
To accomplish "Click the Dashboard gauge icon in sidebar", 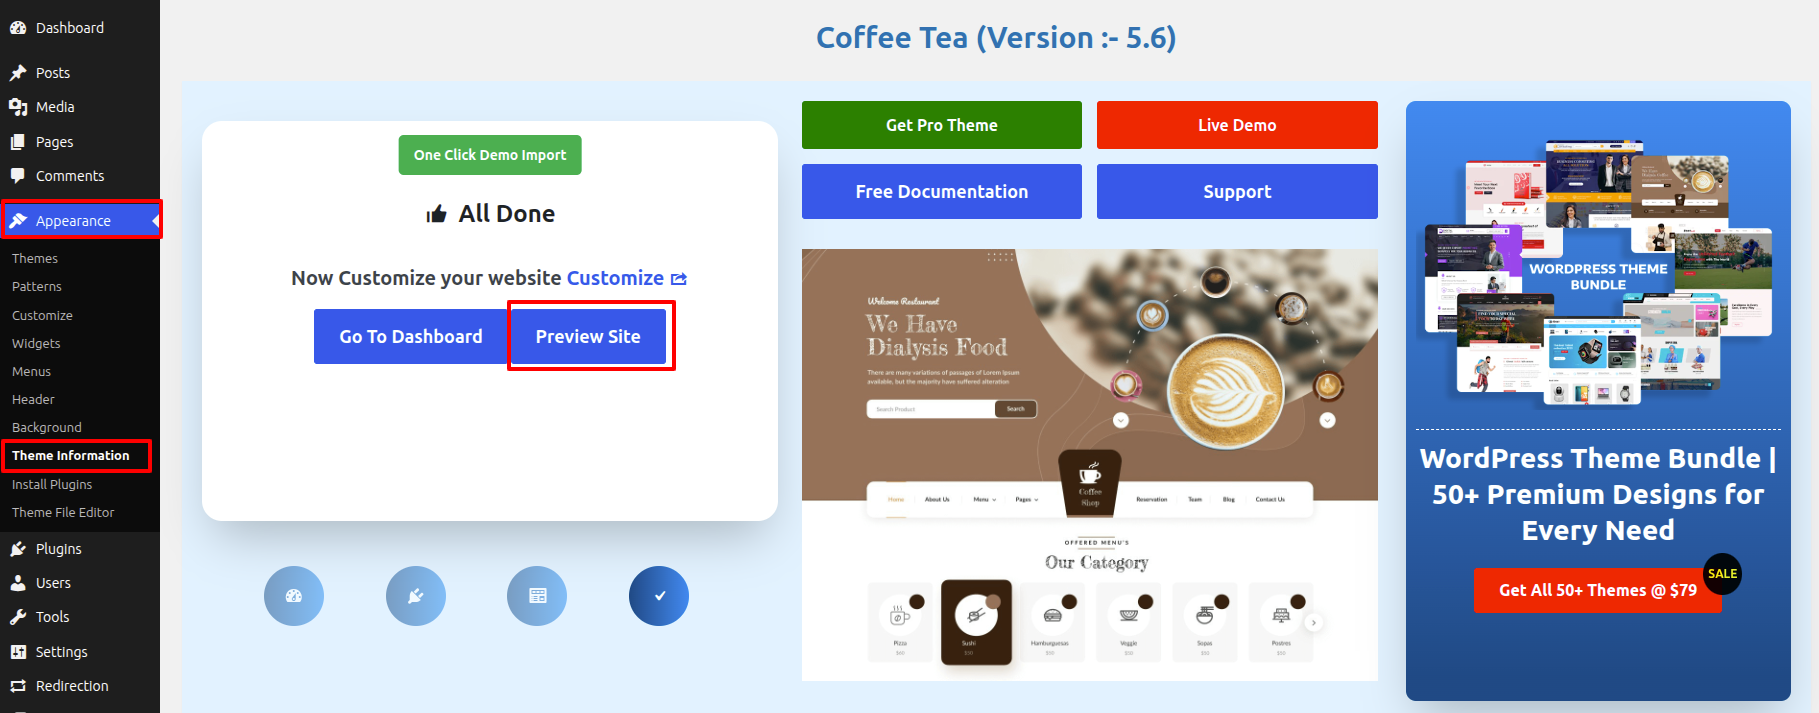I will pos(18,28).
